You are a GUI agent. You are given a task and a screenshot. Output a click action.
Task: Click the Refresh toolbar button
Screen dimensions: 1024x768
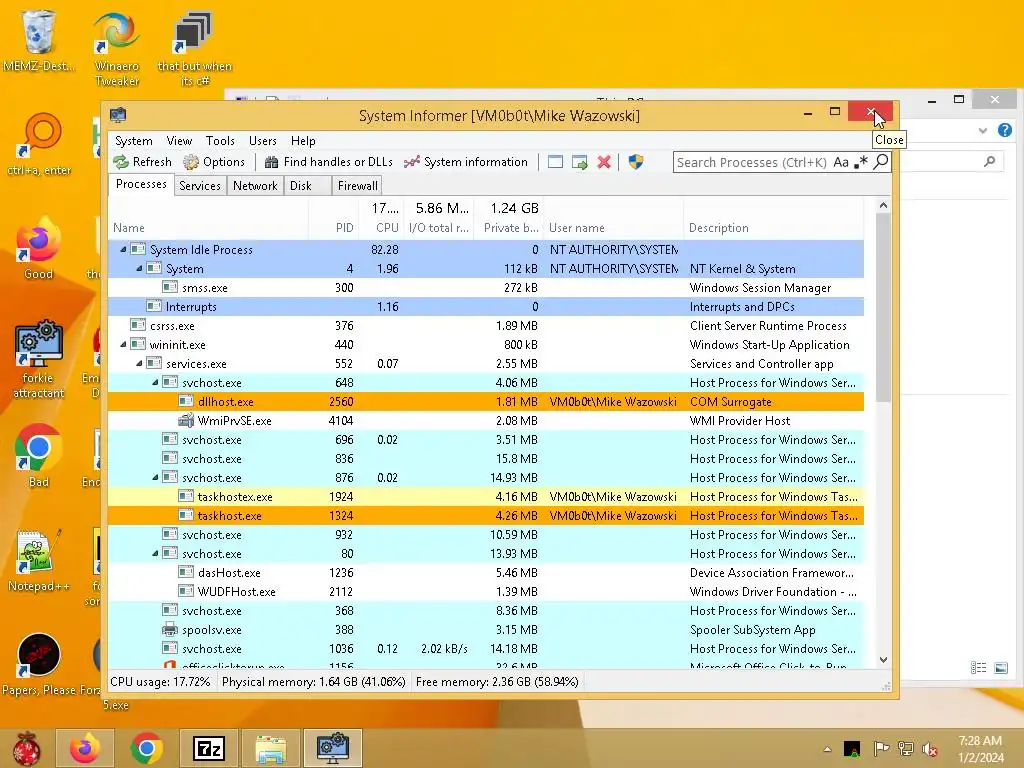pyautogui.click(x=142, y=162)
